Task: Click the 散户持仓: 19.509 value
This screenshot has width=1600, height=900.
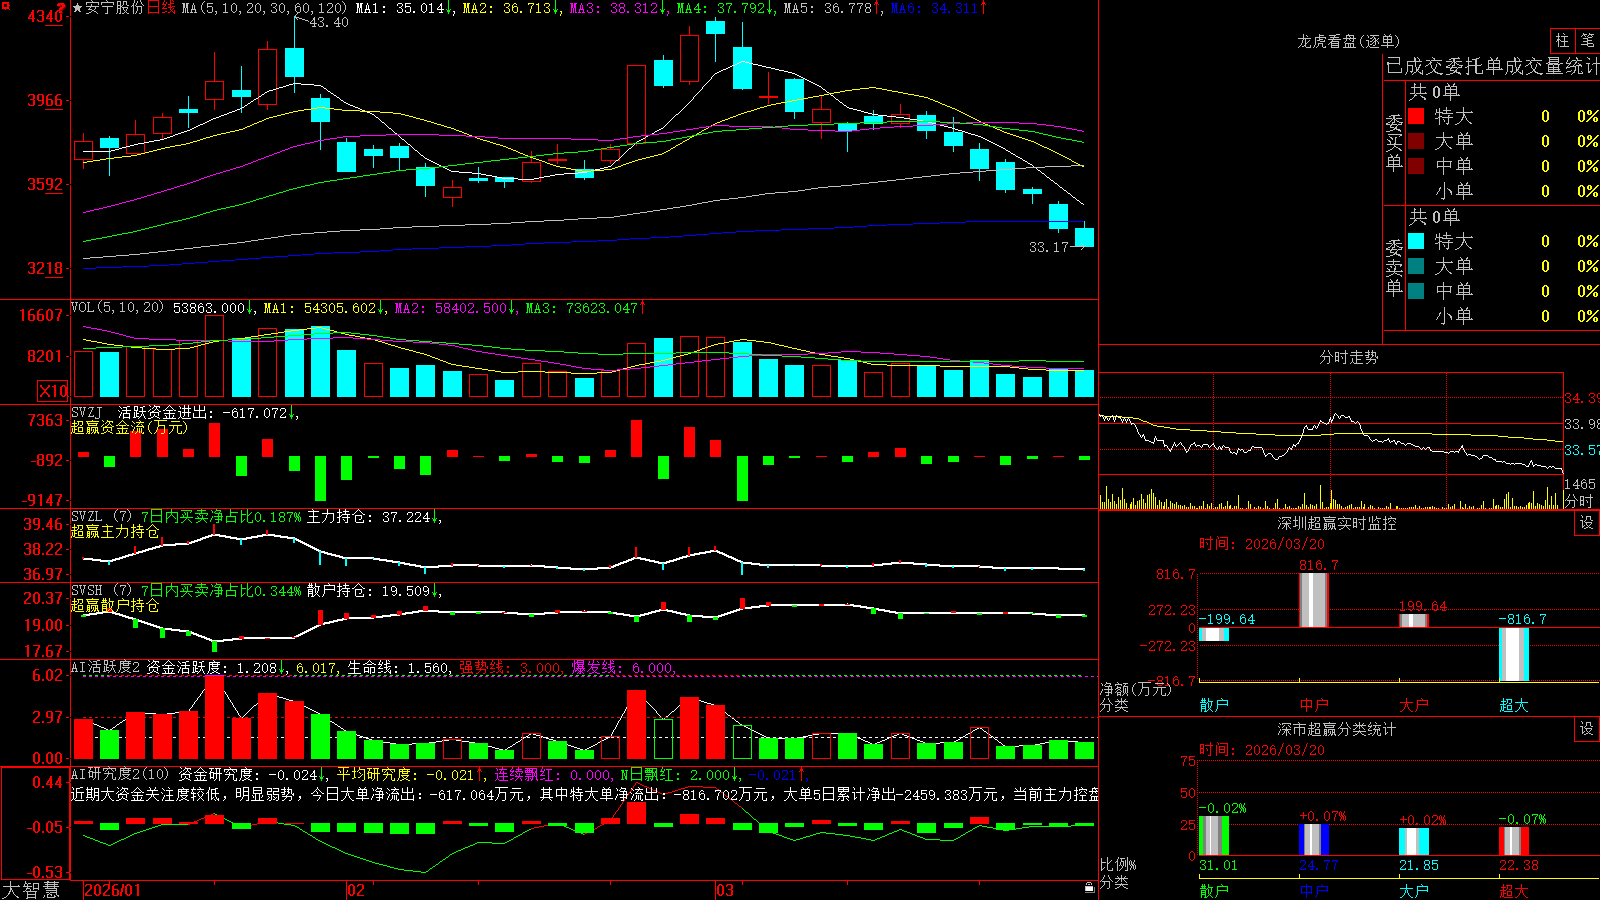Action: tap(374, 591)
